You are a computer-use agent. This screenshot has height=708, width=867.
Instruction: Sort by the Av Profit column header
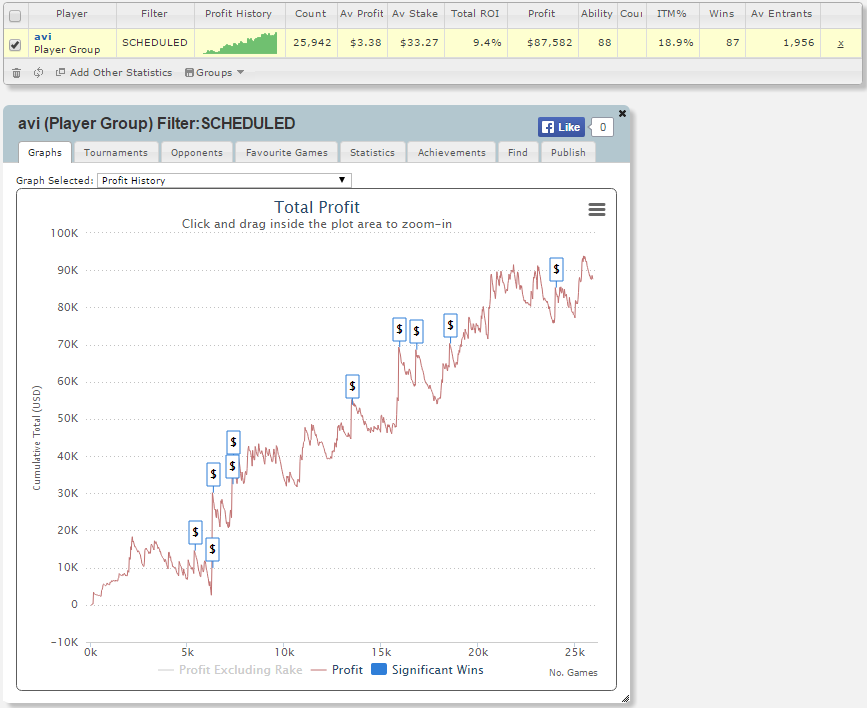pos(362,14)
